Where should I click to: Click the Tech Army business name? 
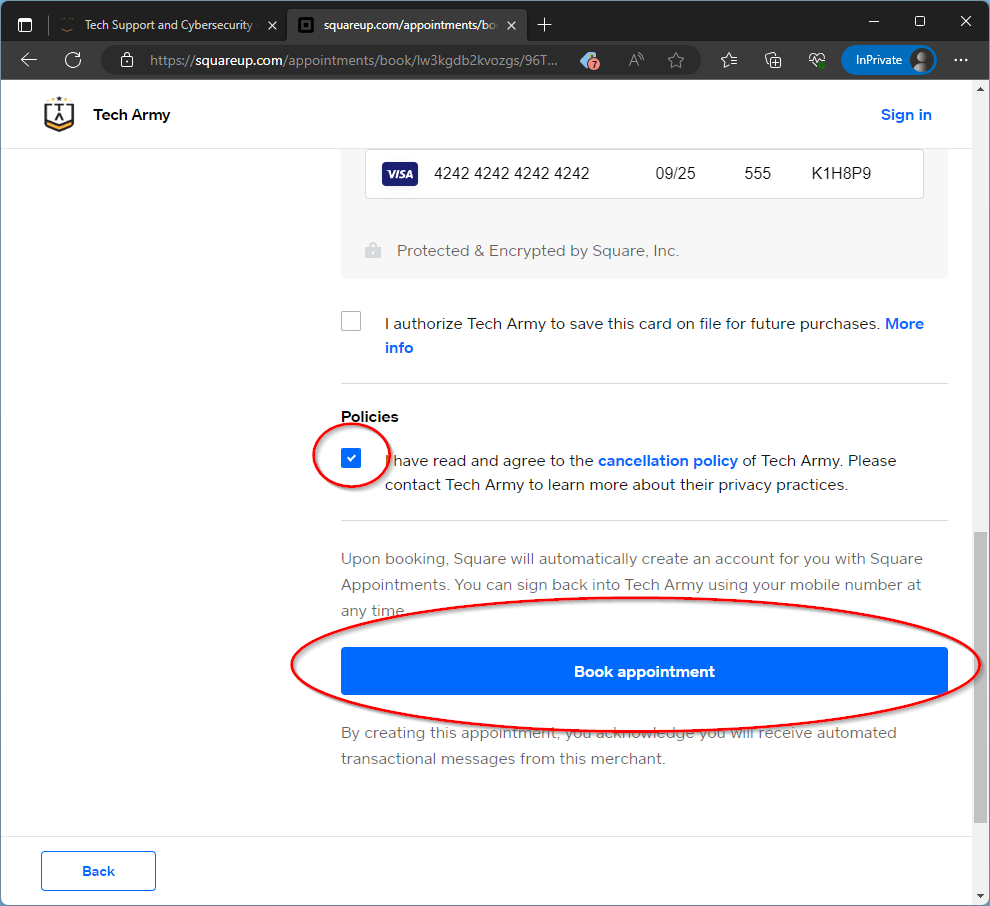pyautogui.click(x=132, y=115)
